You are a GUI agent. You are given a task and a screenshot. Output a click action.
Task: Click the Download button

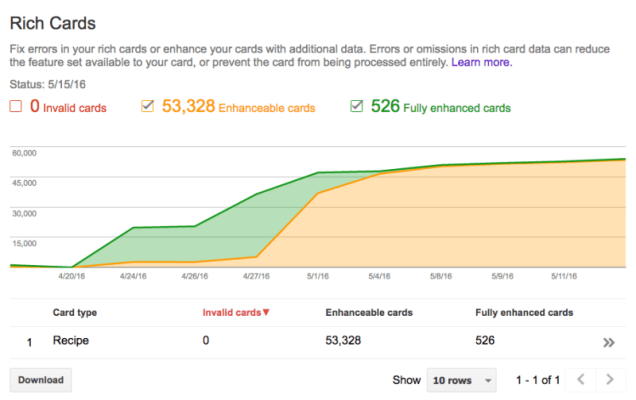coord(40,380)
